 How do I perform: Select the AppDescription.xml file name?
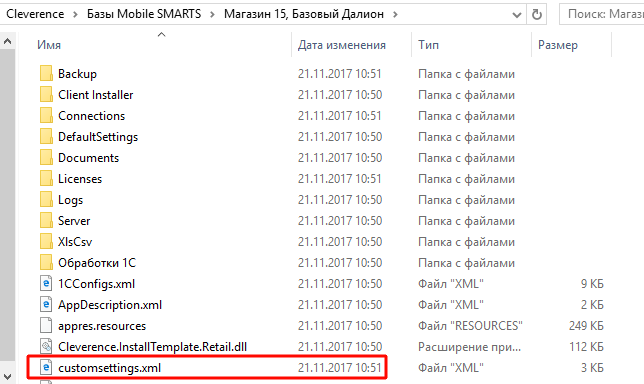coord(110,305)
